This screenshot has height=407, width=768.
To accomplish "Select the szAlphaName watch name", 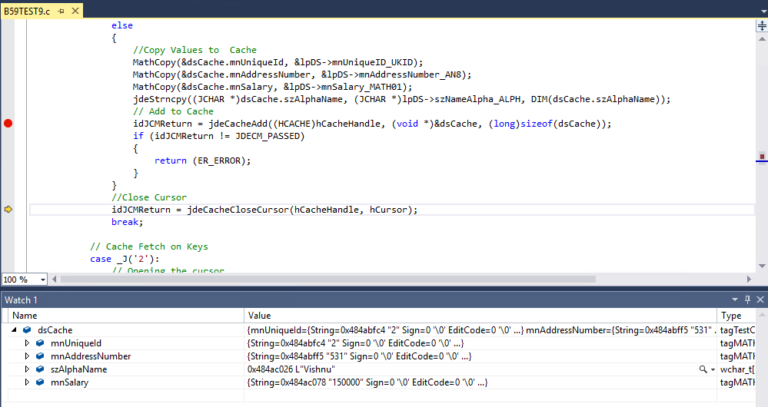I will 78,369.
